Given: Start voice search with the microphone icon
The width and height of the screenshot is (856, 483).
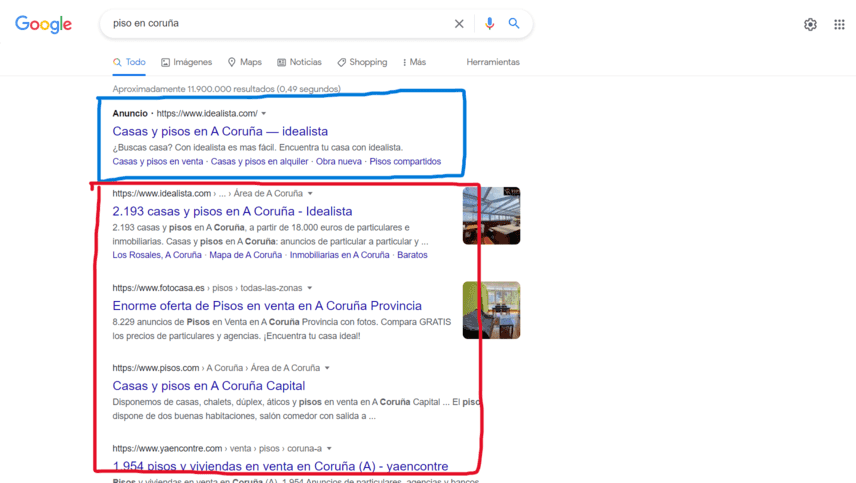Looking at the screenshot, I should tap(489, 23).
